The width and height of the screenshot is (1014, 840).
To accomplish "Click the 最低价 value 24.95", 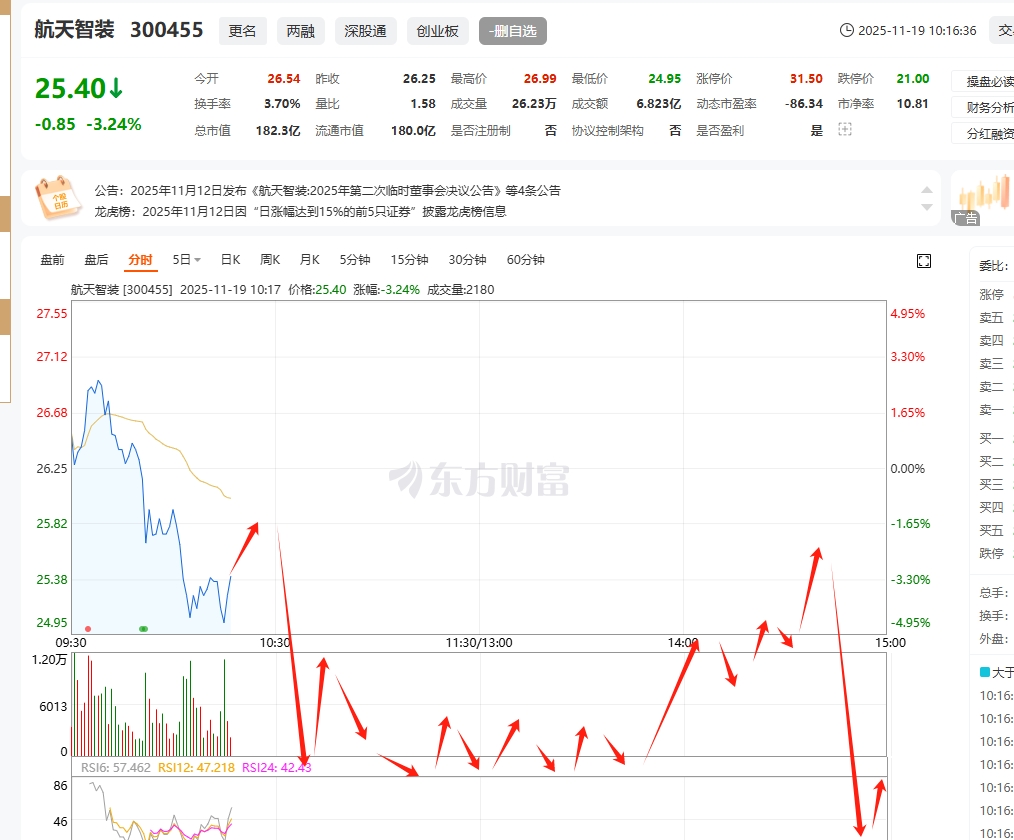I will coord(665,78).
